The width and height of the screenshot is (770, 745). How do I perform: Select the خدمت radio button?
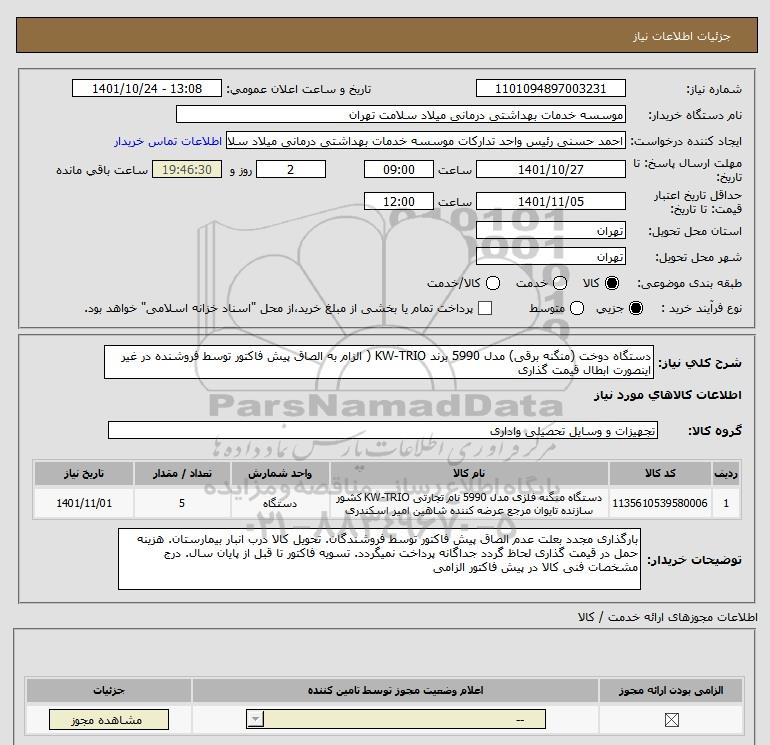[x=560, y=283]
